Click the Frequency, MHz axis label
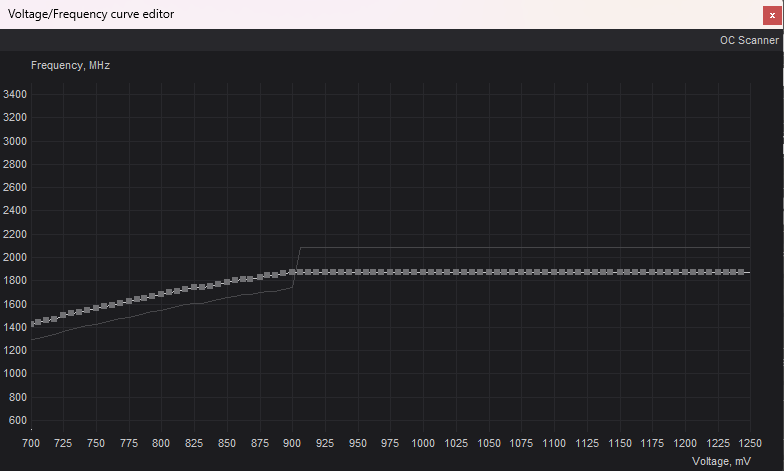 point(70,65)
